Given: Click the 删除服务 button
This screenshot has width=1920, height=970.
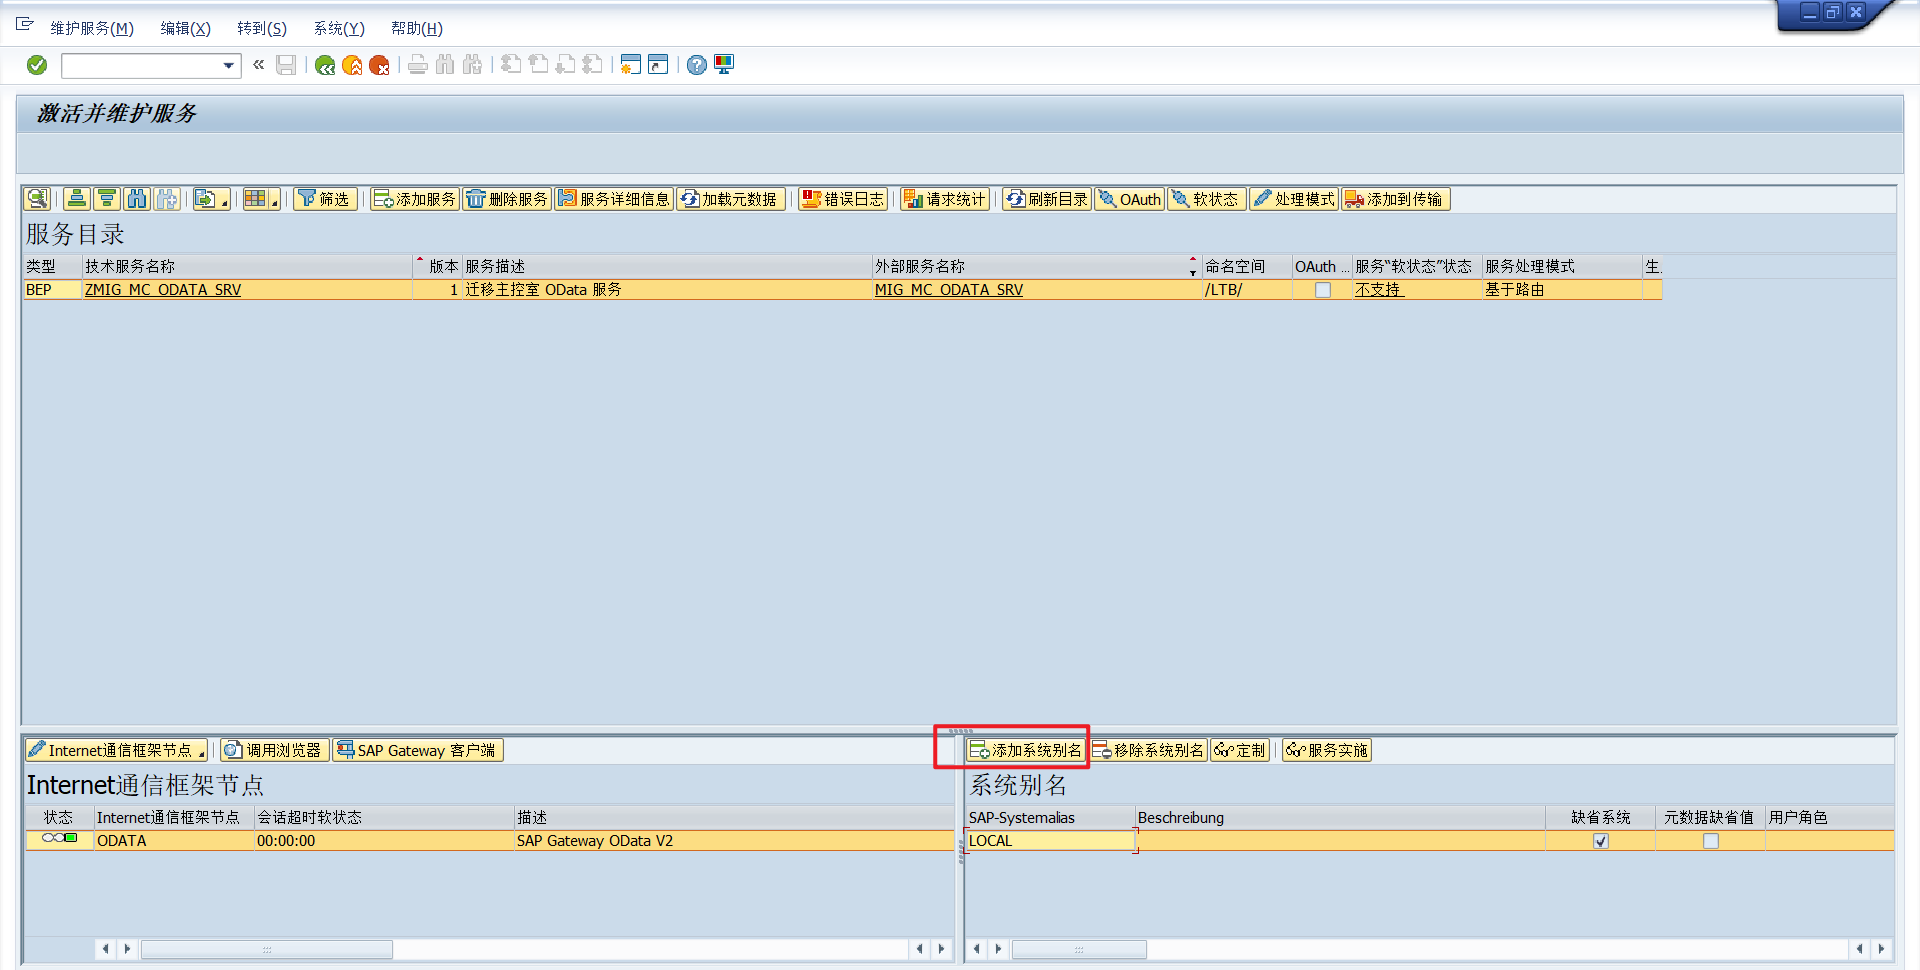Looking at the screenshot, I should pos(507,199).
